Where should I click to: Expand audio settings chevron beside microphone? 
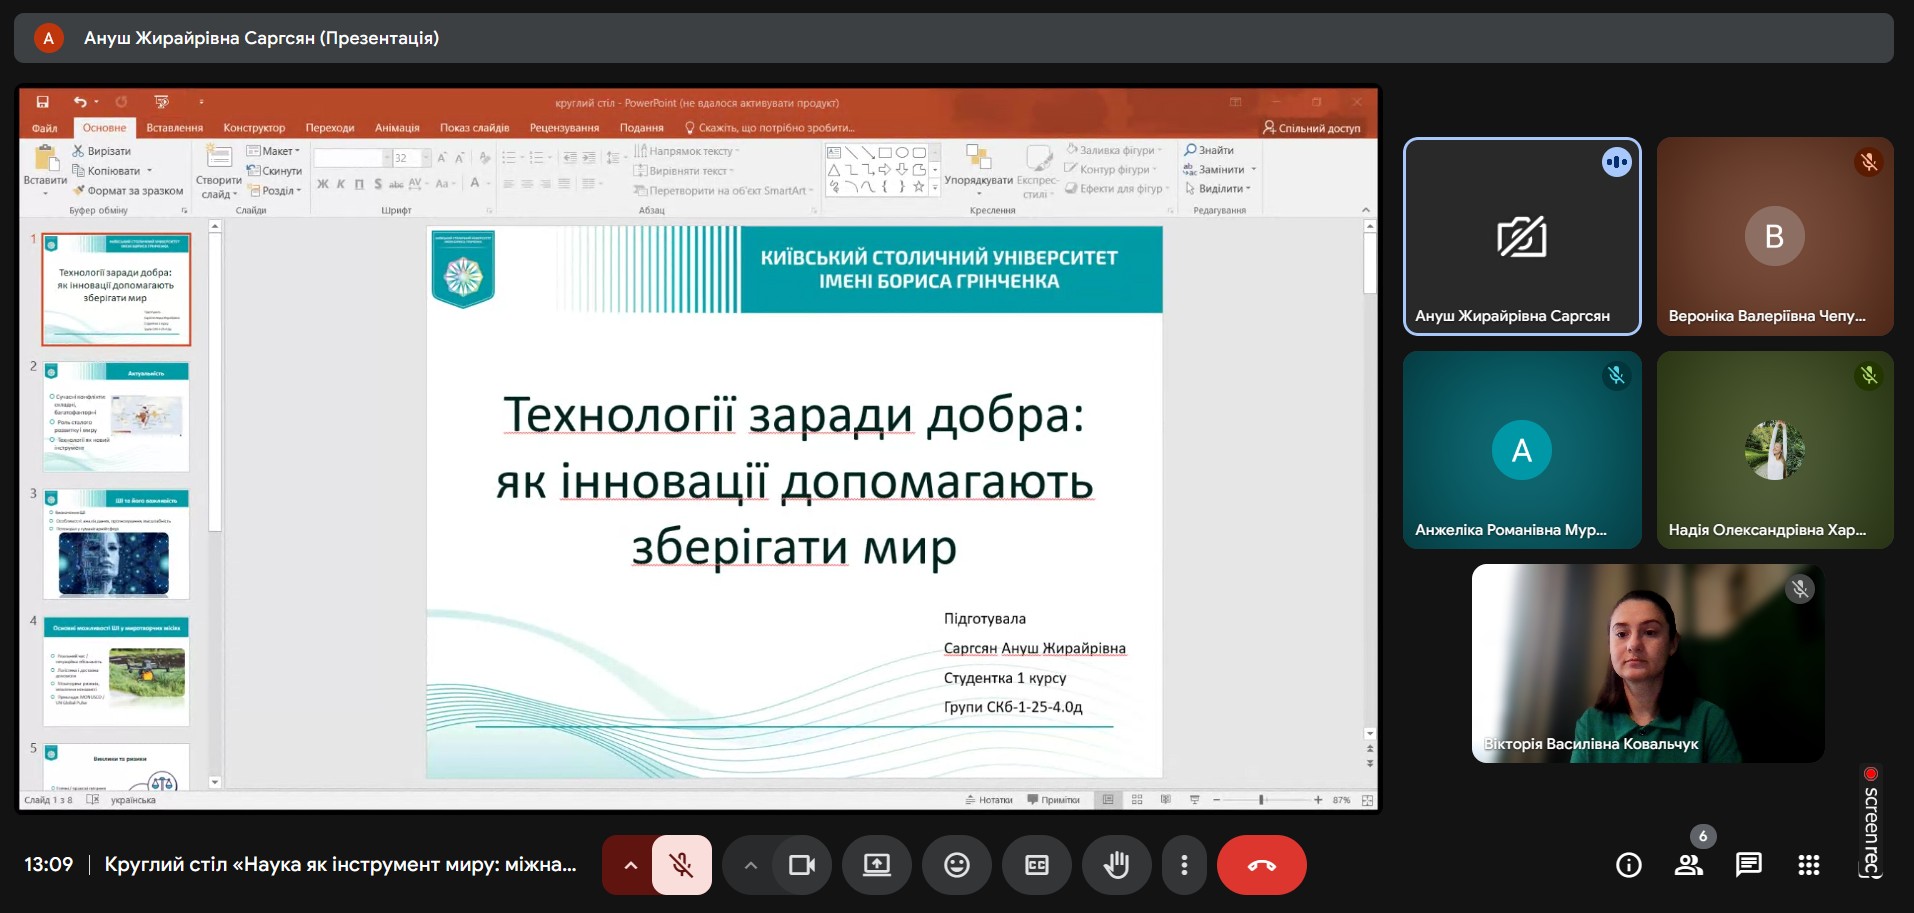[x=630, y=865]
